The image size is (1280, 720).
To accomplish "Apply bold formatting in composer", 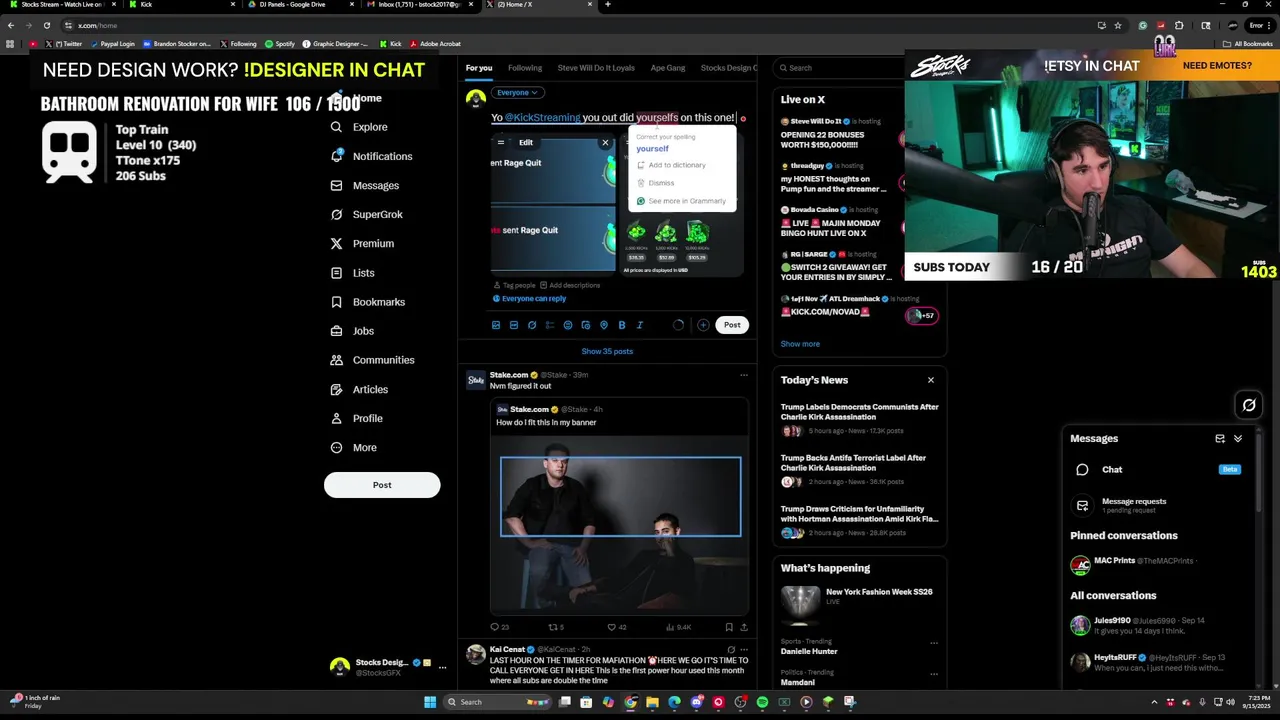I will click(x=622, y=325).
